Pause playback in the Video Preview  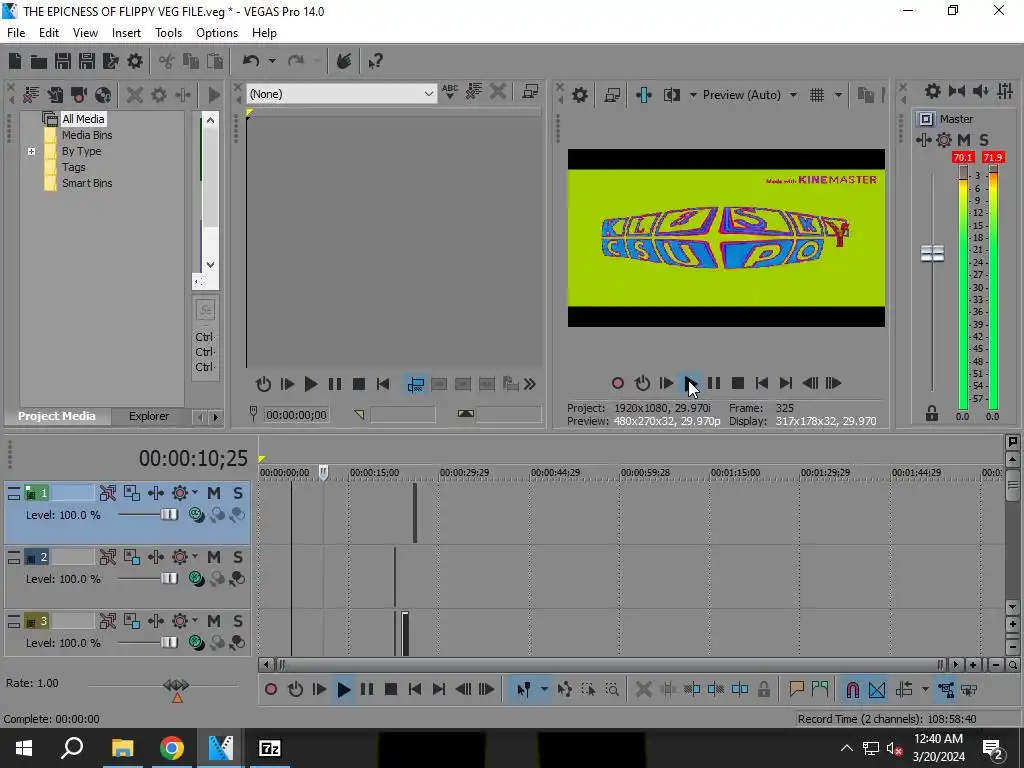pos(714,383)
